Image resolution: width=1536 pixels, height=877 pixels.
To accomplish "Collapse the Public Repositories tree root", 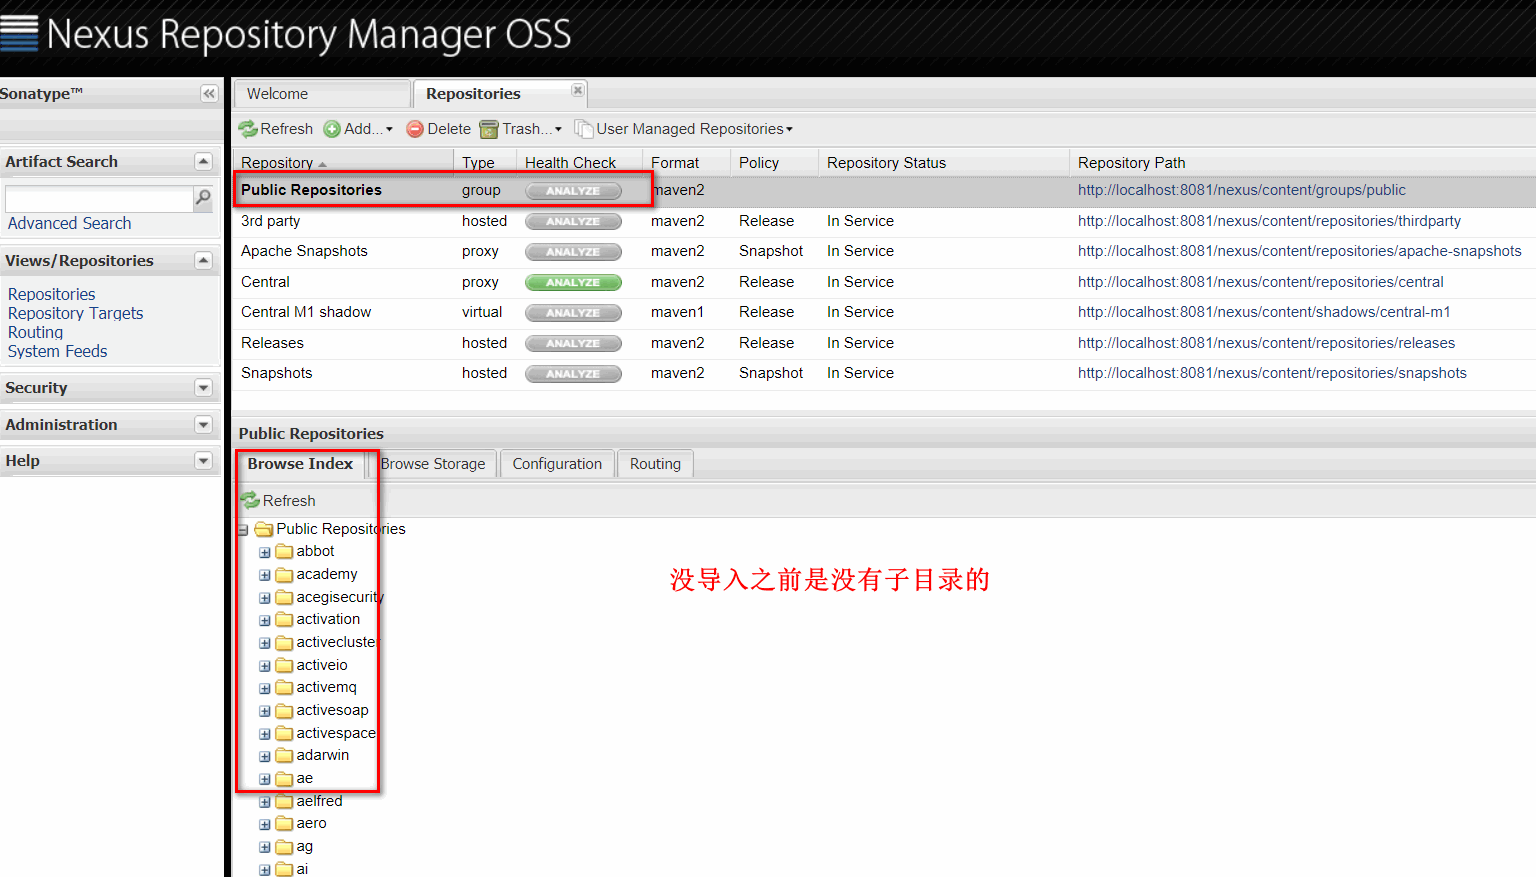I will click(x=243, y=530).
